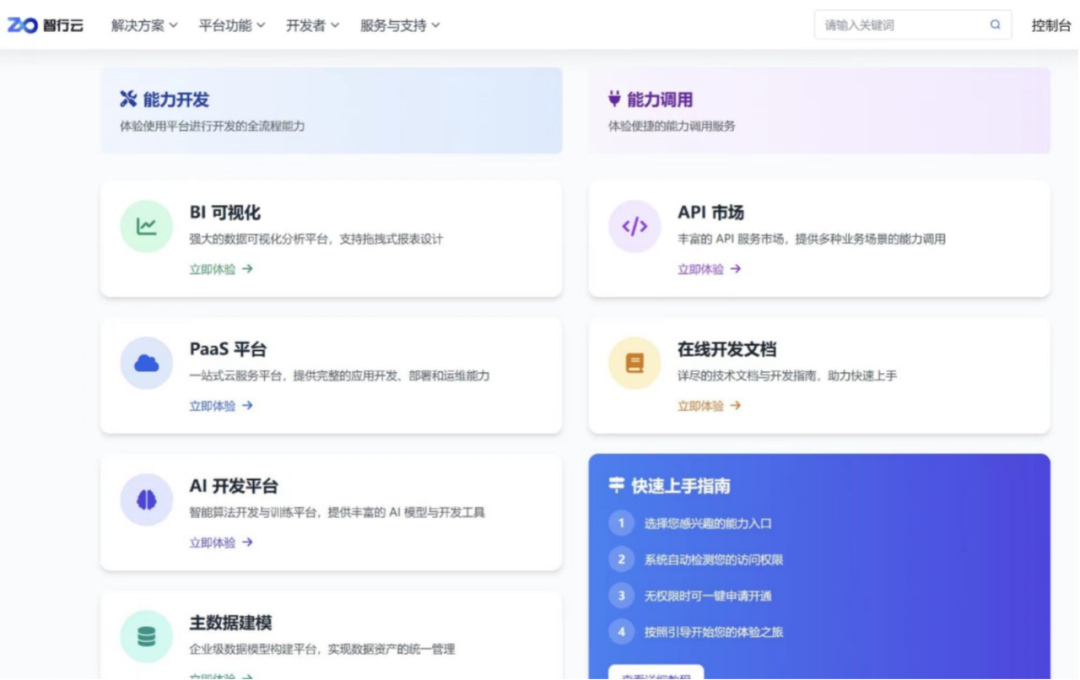Select 体验使用平台进行开发的全流程能力 subtitle
1080x680 pixels.
tap(212, 126)
